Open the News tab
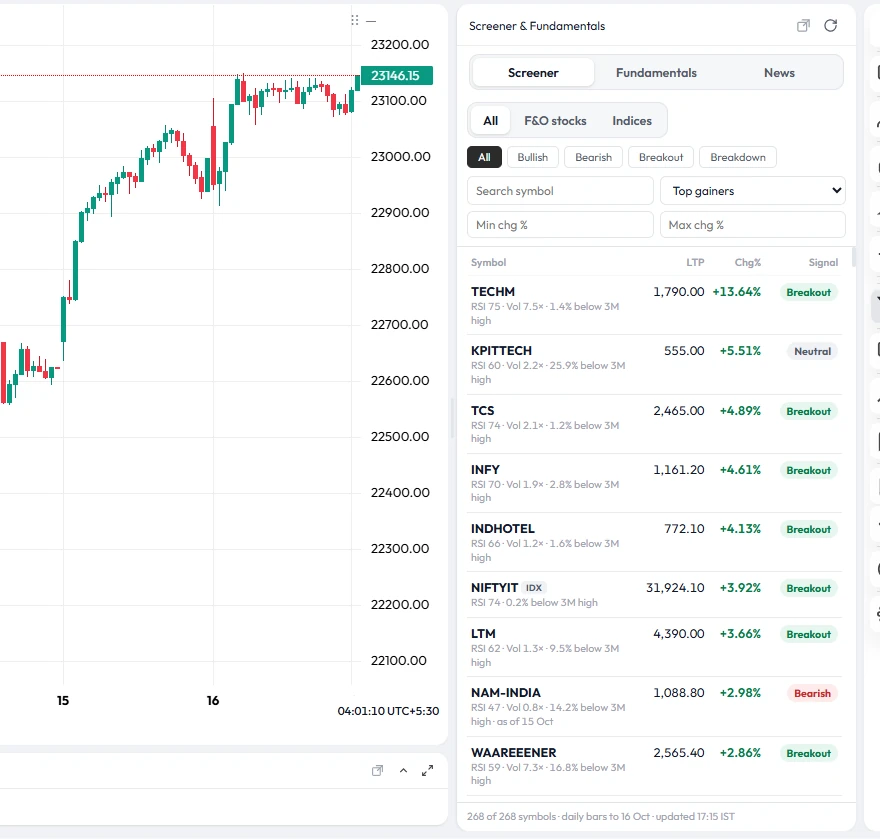This screenshot has height=839, width=880. (x=779, y=73)
